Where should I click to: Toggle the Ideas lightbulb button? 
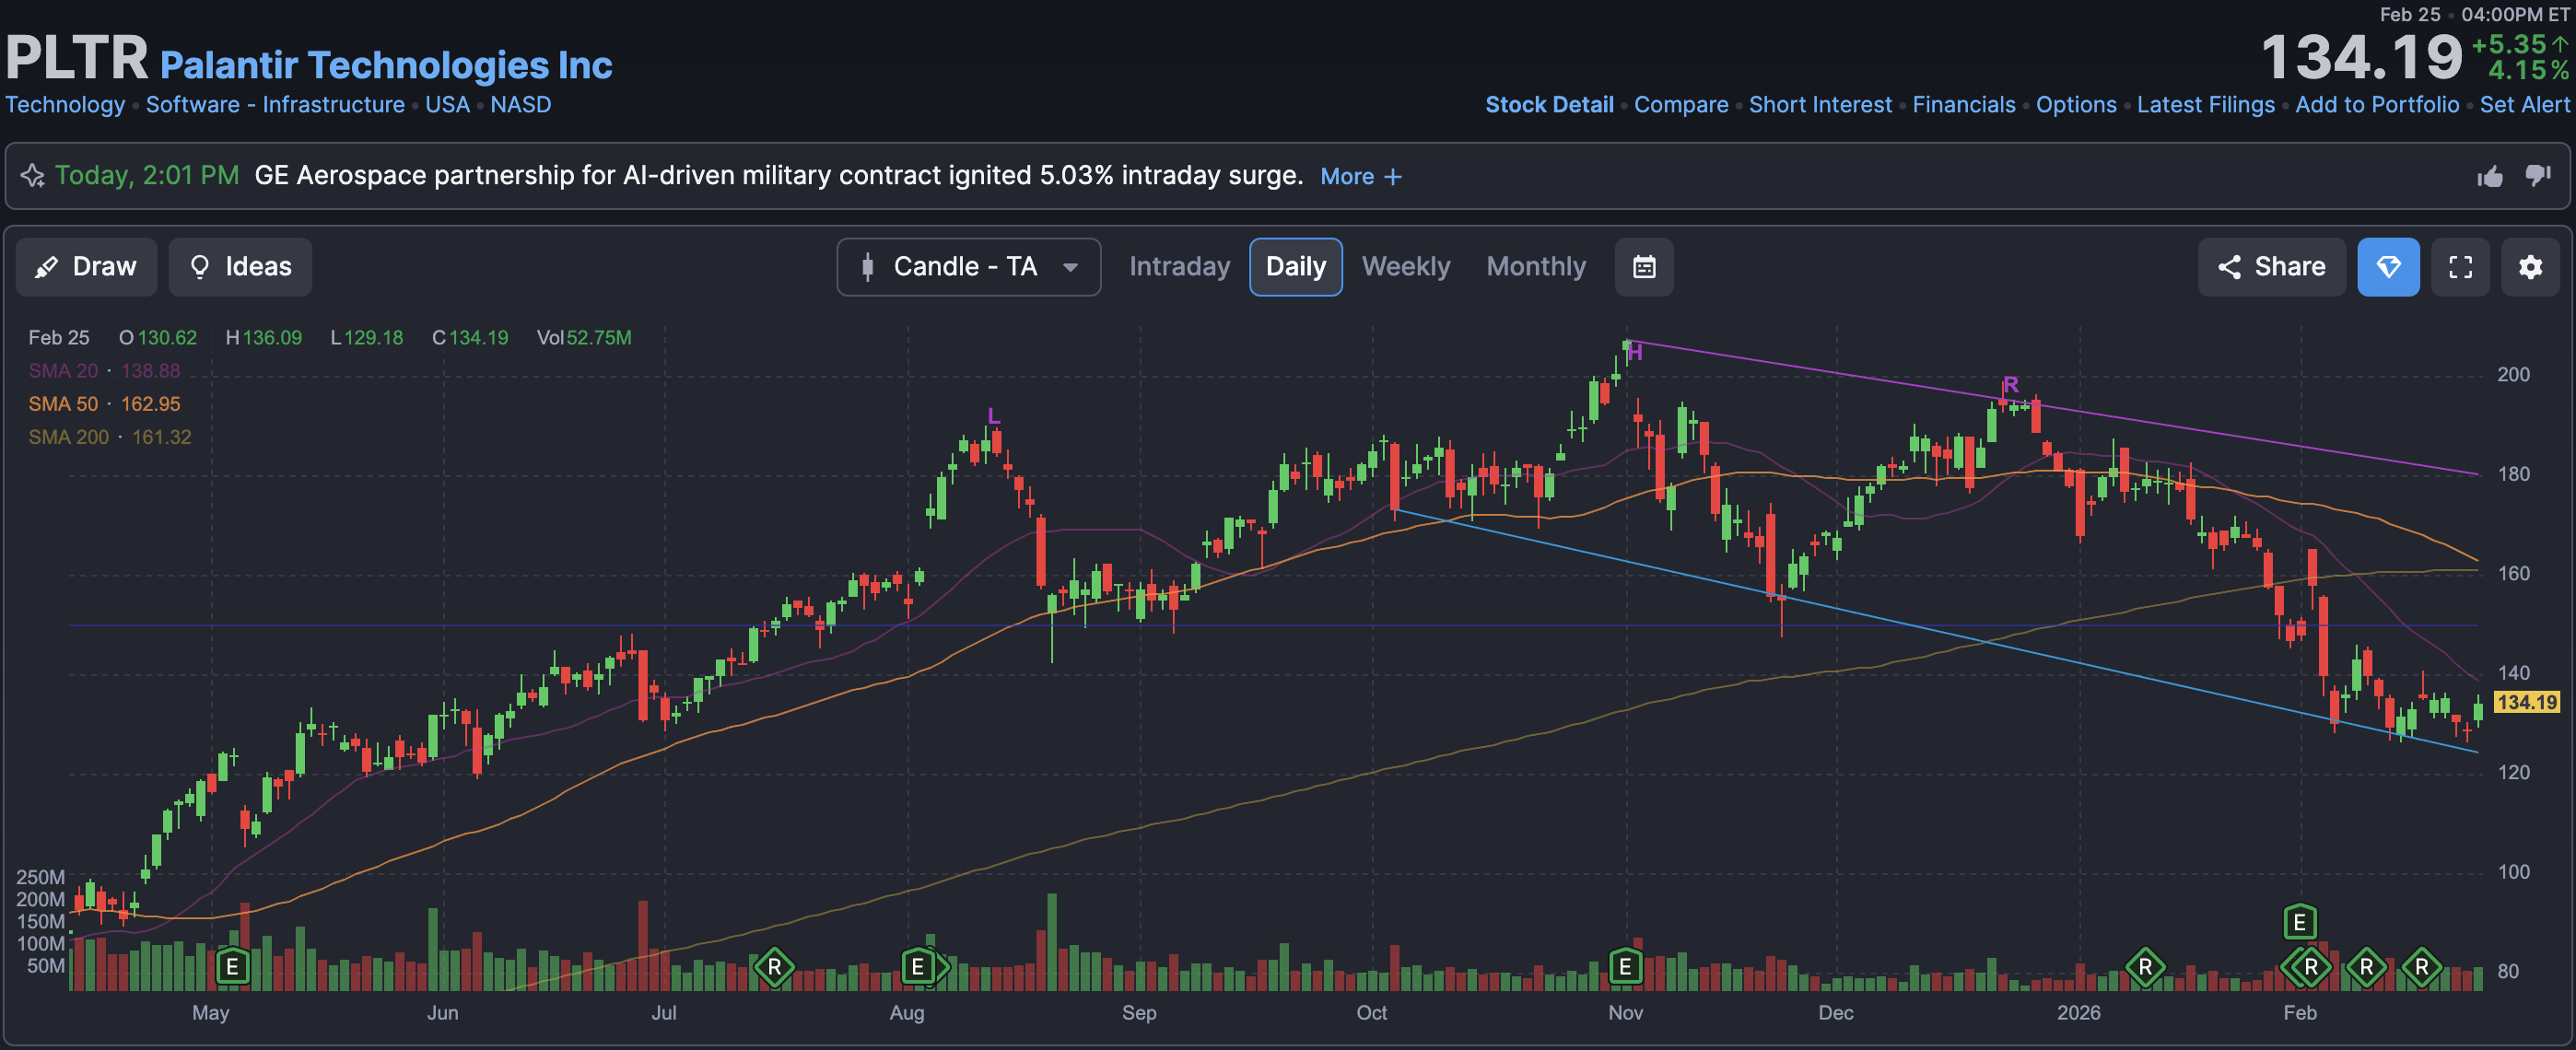click(240, 267)
